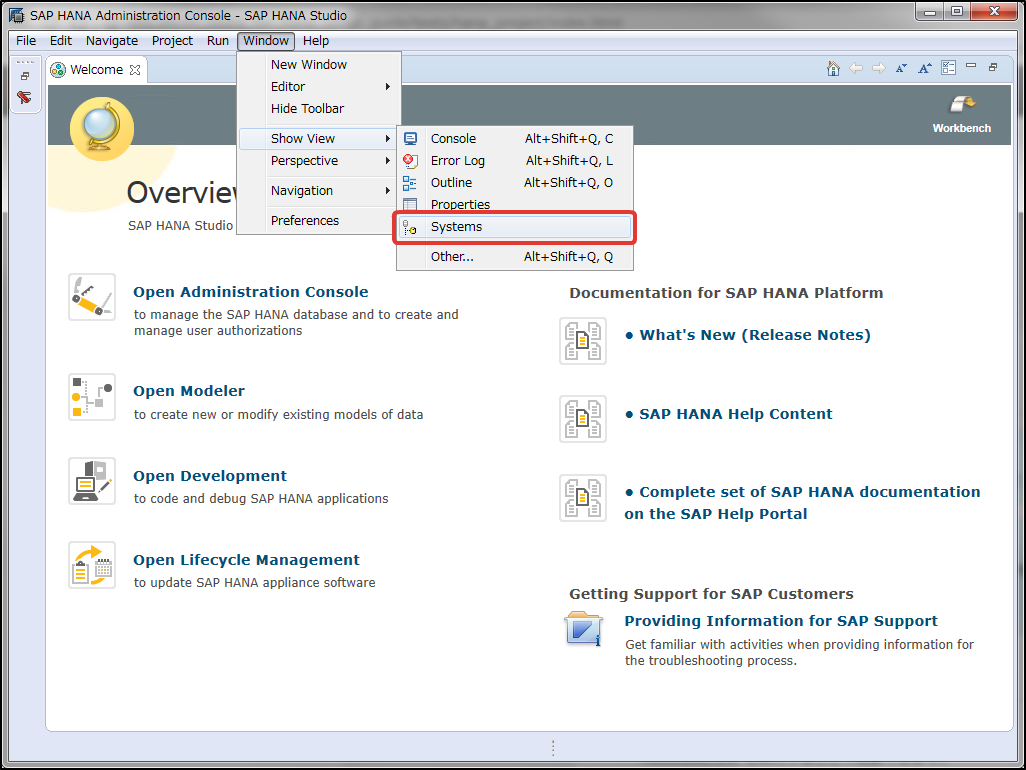Click the customize page icon in Welcome toolbar
1026x770 pixels.
(949, 68)
